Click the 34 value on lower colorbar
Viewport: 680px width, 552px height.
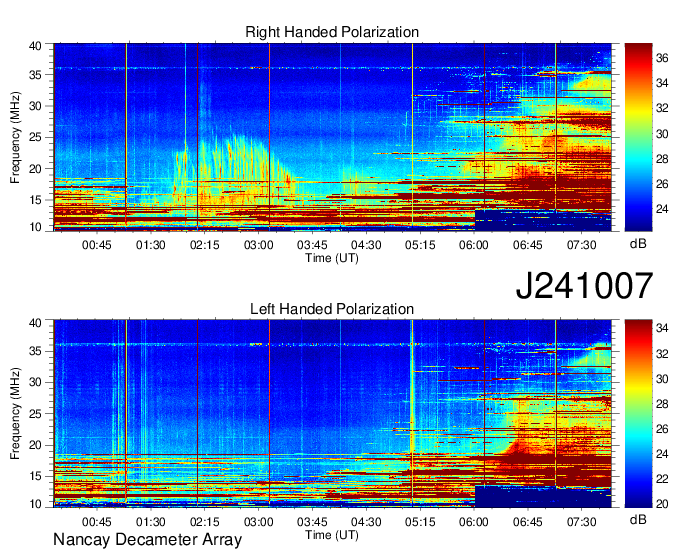pyautogui.click(x=662, y=328)
